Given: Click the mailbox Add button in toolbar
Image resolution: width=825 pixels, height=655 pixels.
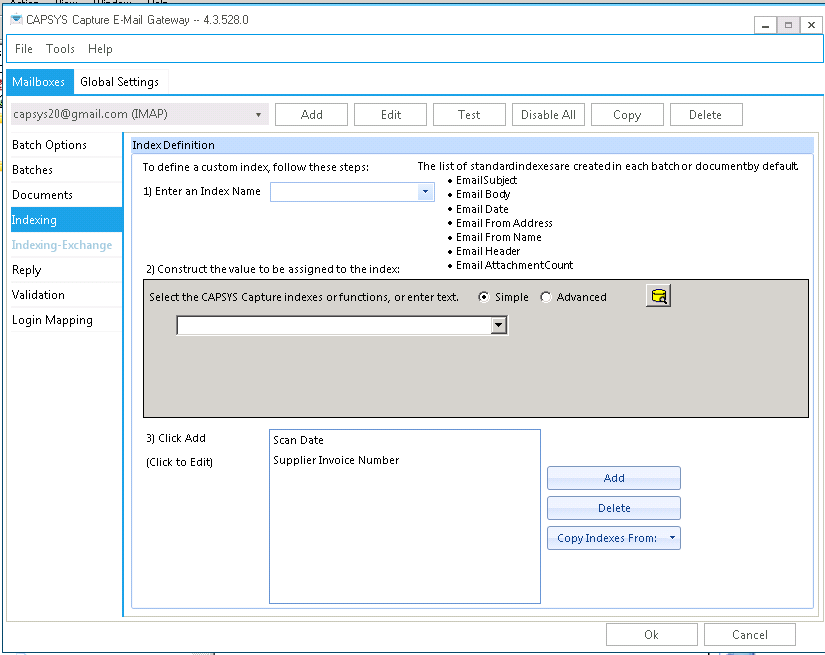Looking at the screenshot, I should coord(311,115).
